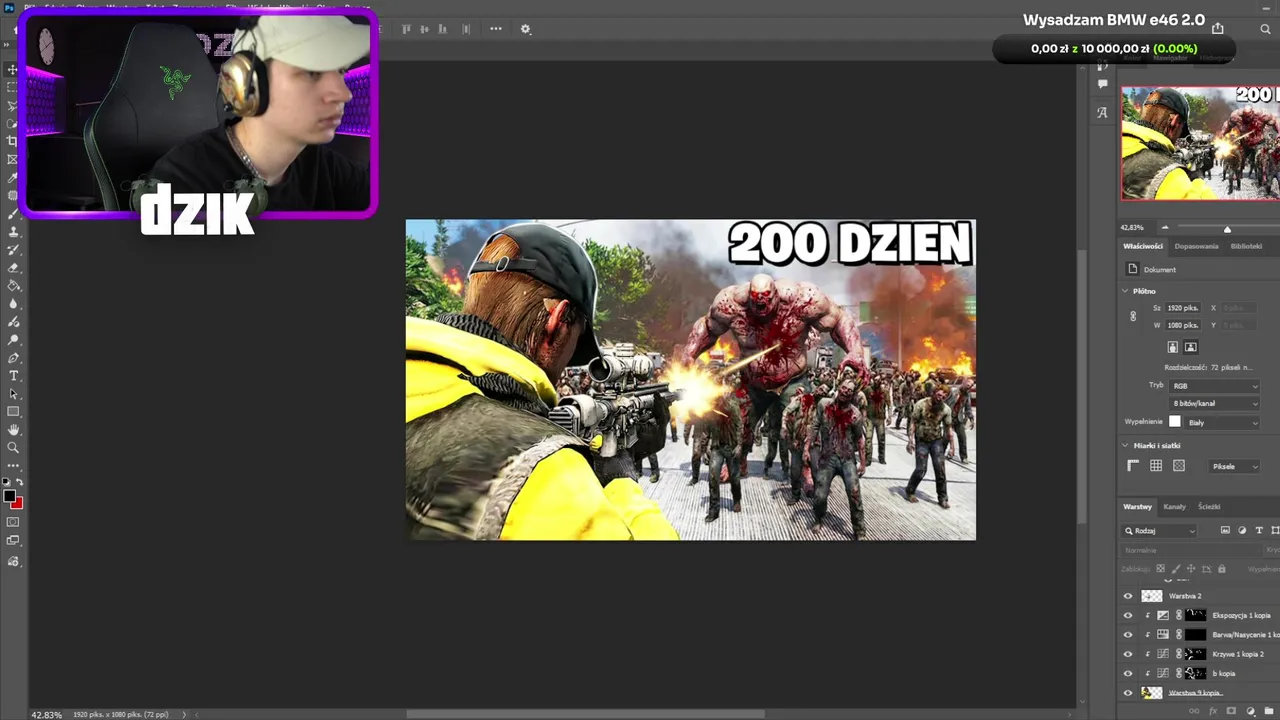Collapse the Miarki i siatki section
Screen dimensions: 1280x720
point(1125,445)
